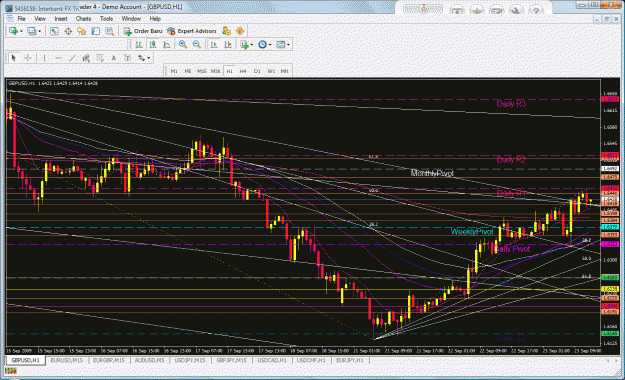
Task: Open the Navigator panel icon
Action: point(82,31)
